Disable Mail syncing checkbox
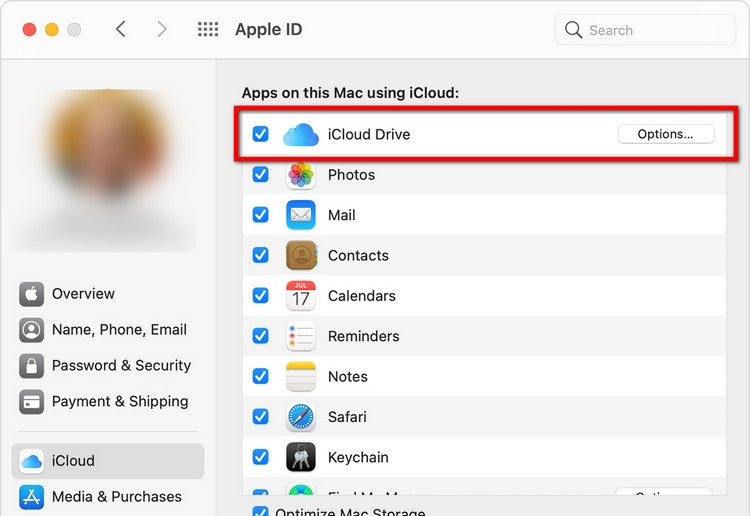Viewport: 750px width, 516px height. tap(260, 215)
